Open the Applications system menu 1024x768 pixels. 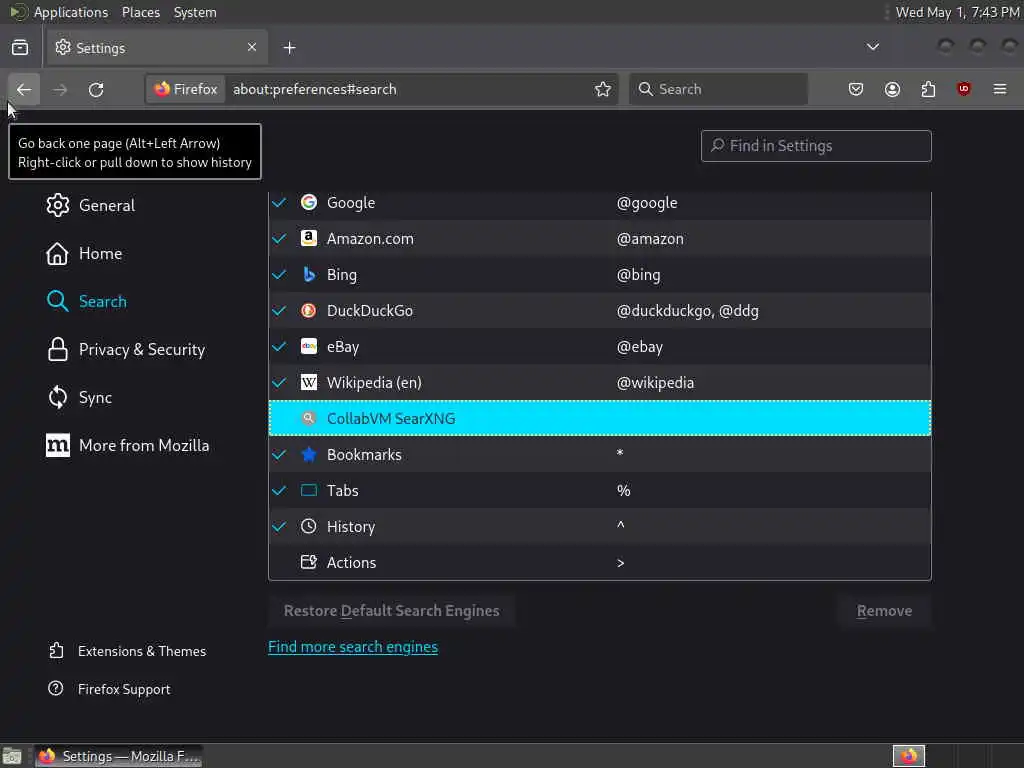coord(59,12)
